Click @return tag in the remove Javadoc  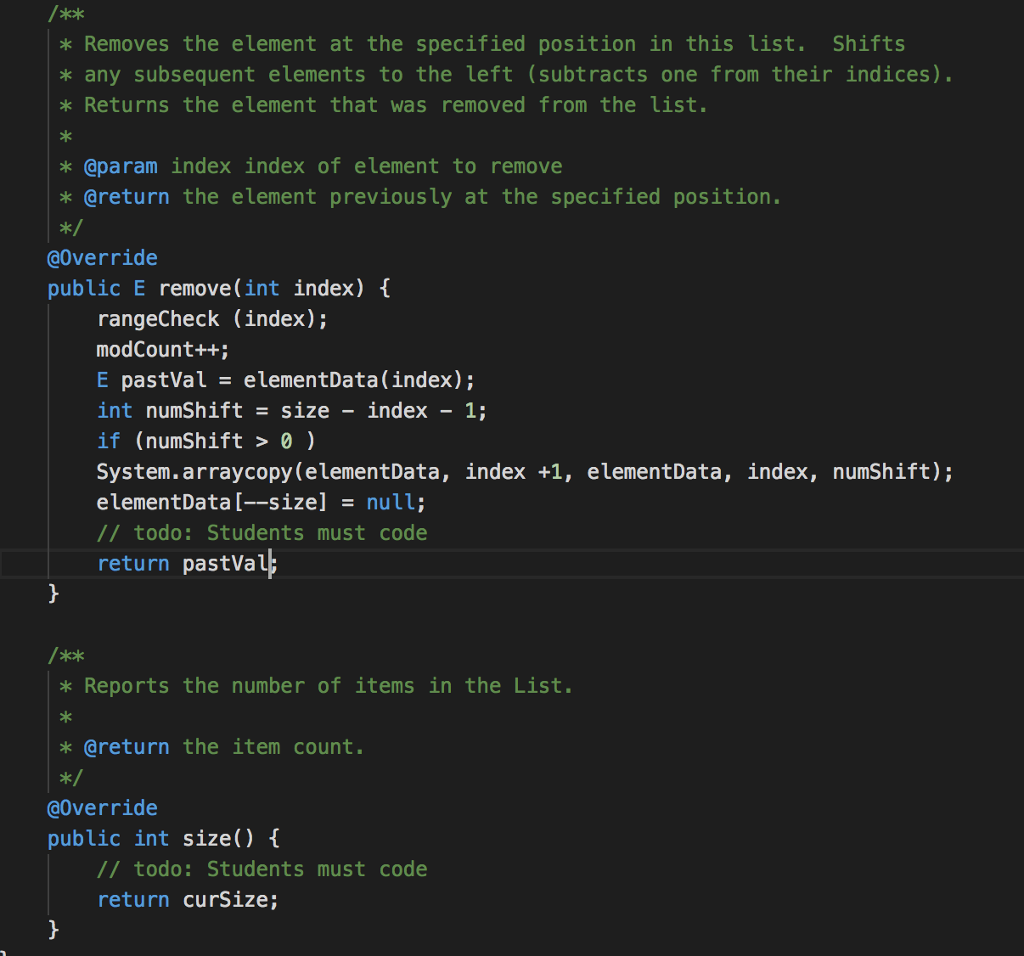tap(126, 197)
